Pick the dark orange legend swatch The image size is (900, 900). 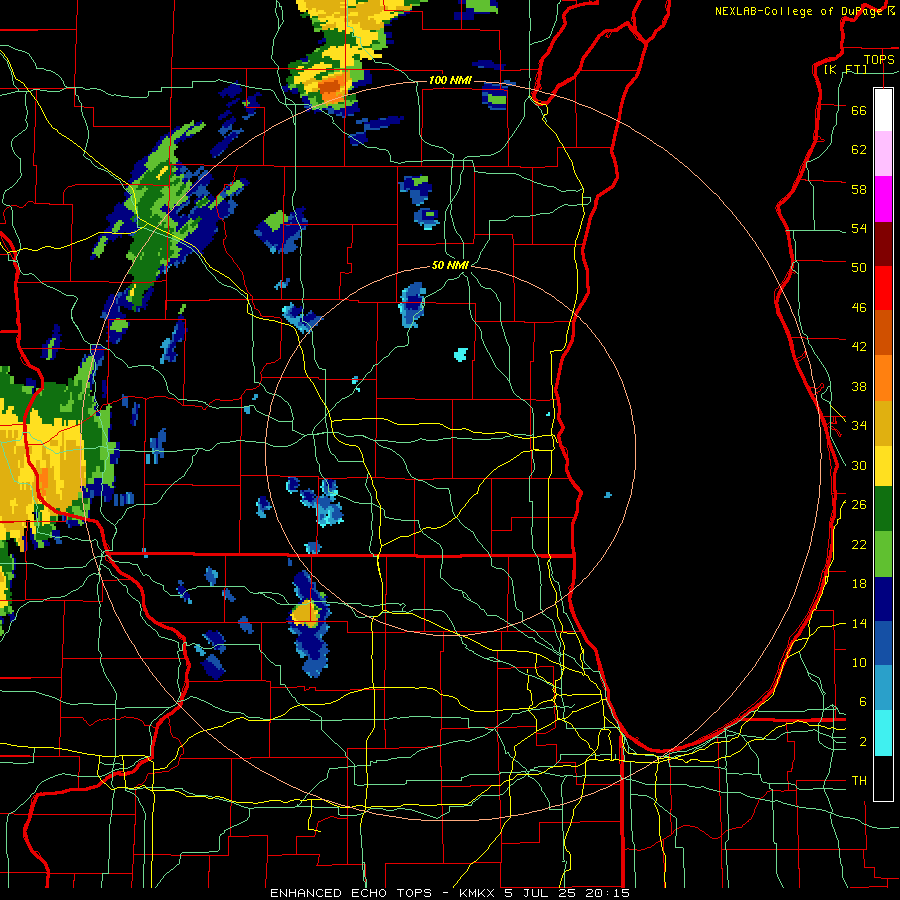click(x=883, y=332)
